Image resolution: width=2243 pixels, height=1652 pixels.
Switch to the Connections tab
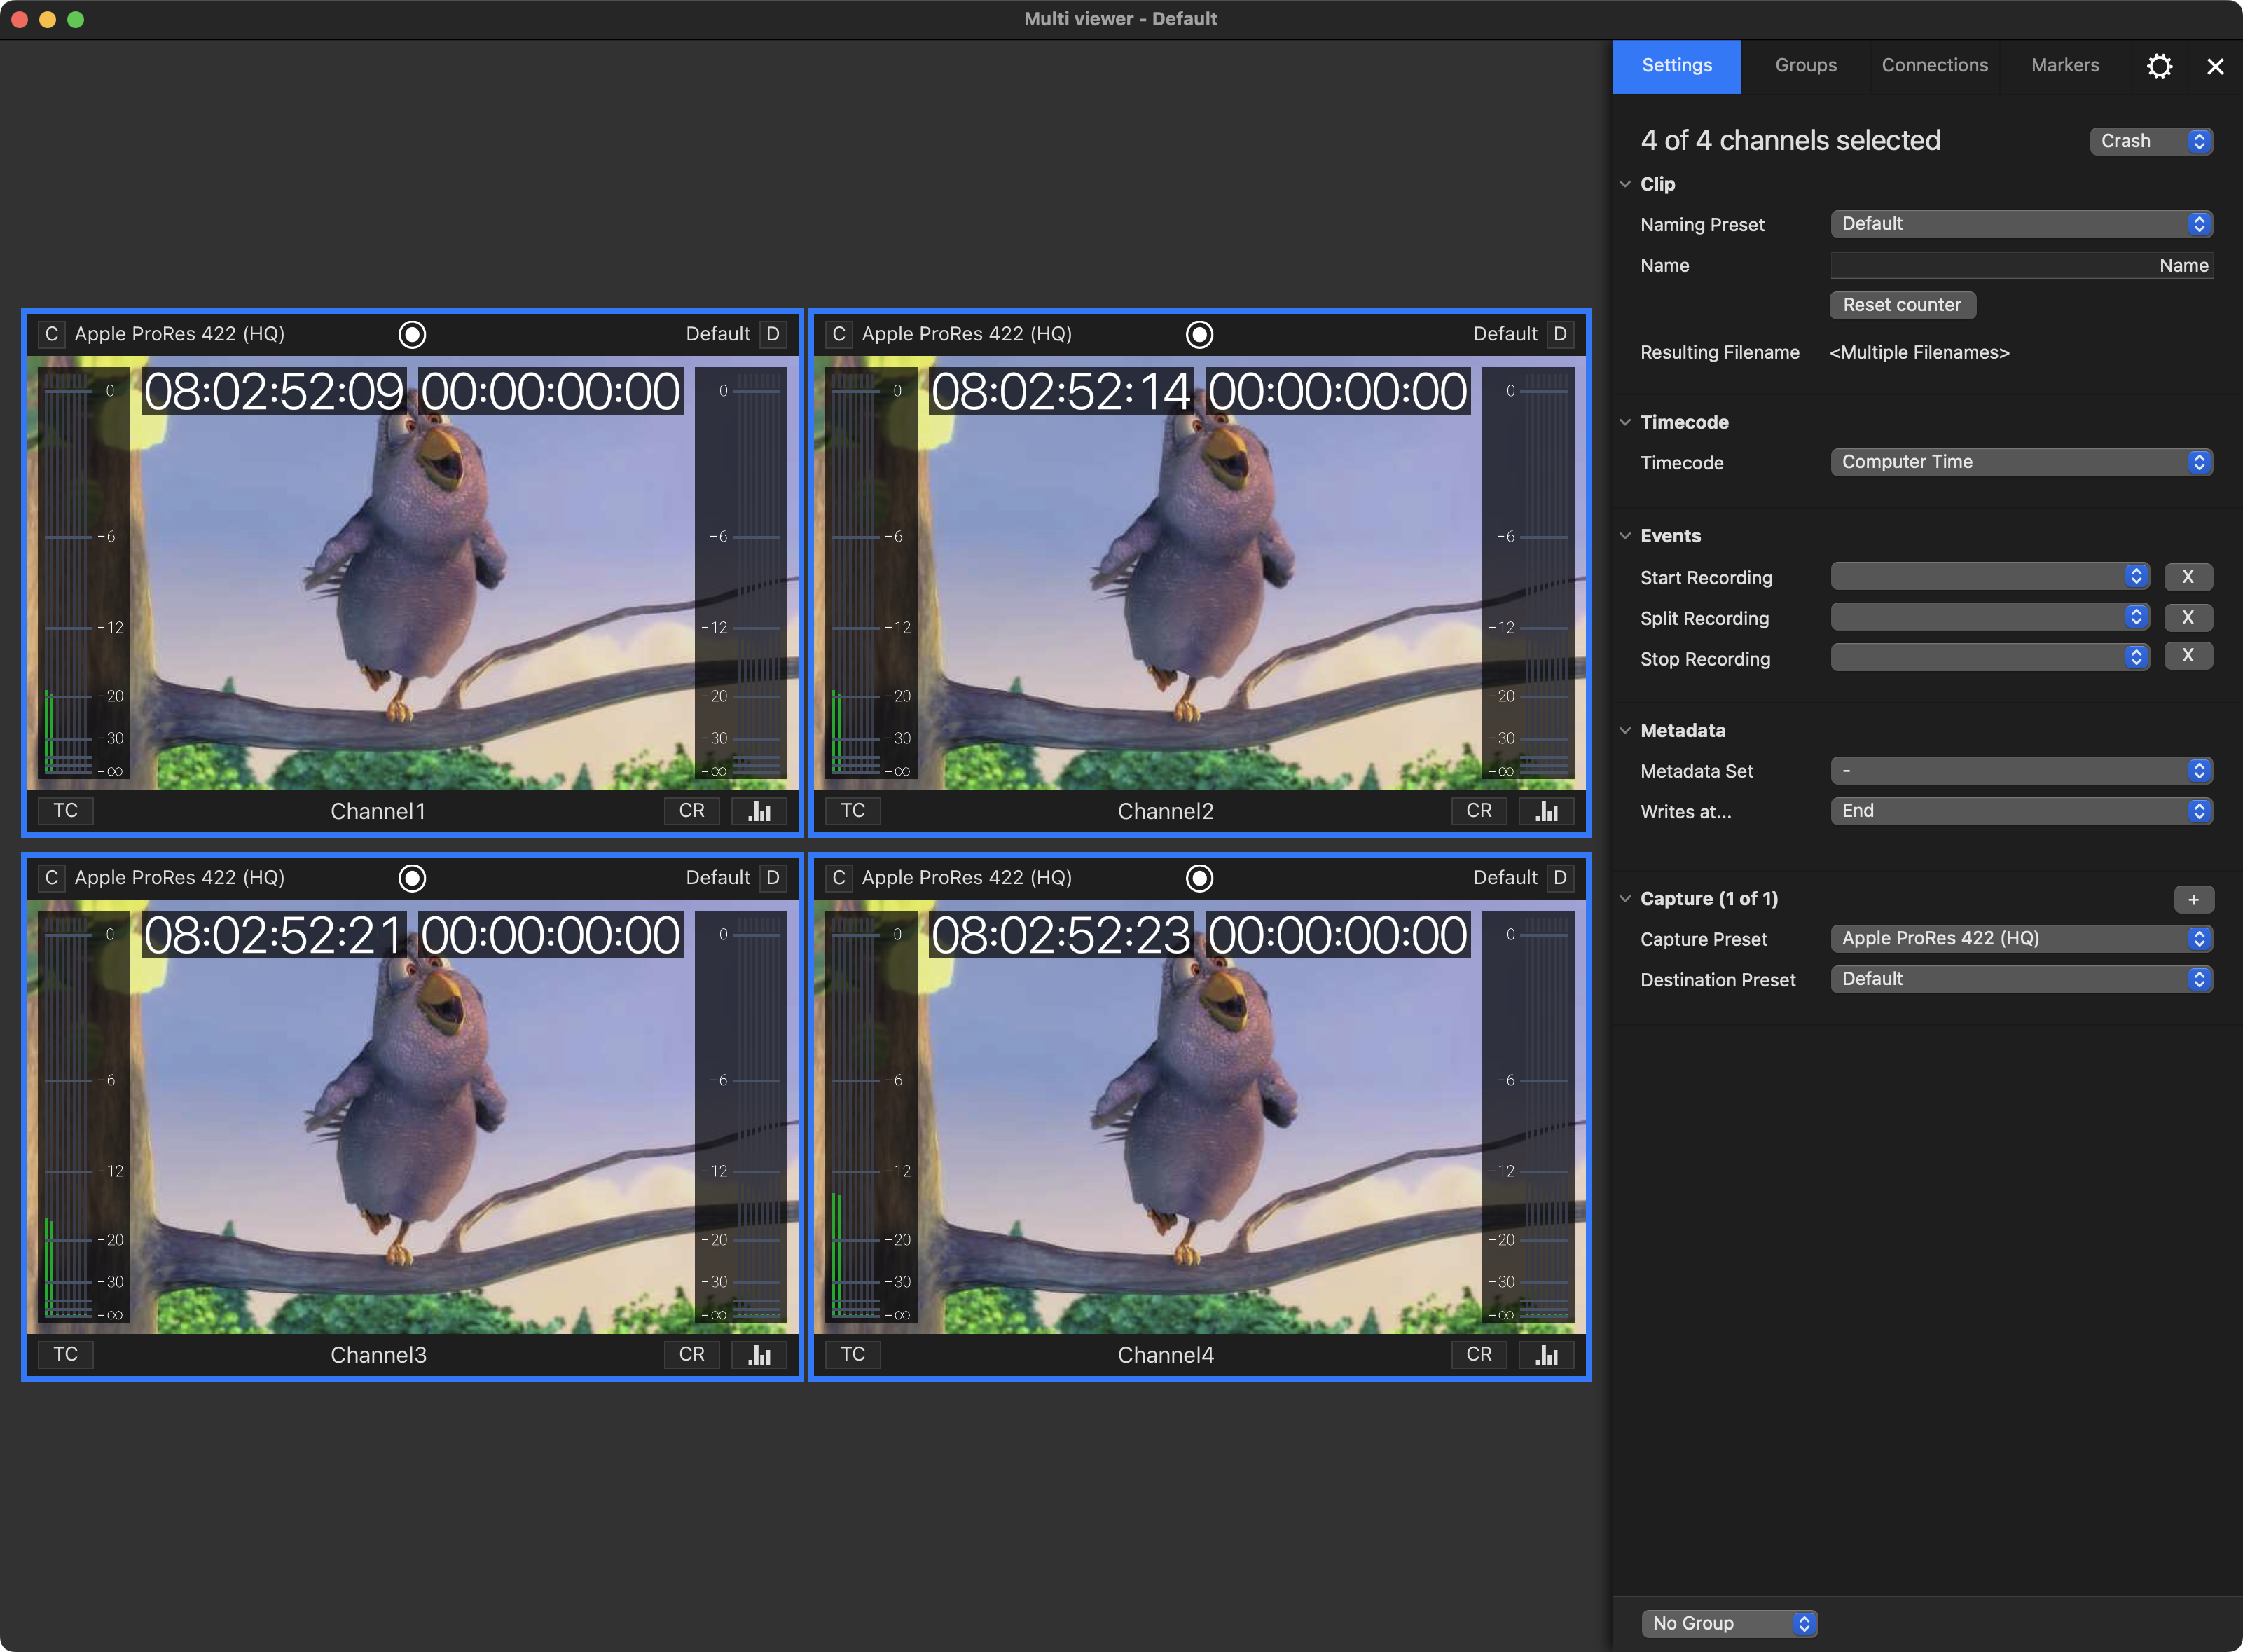tap(1934, 66)
